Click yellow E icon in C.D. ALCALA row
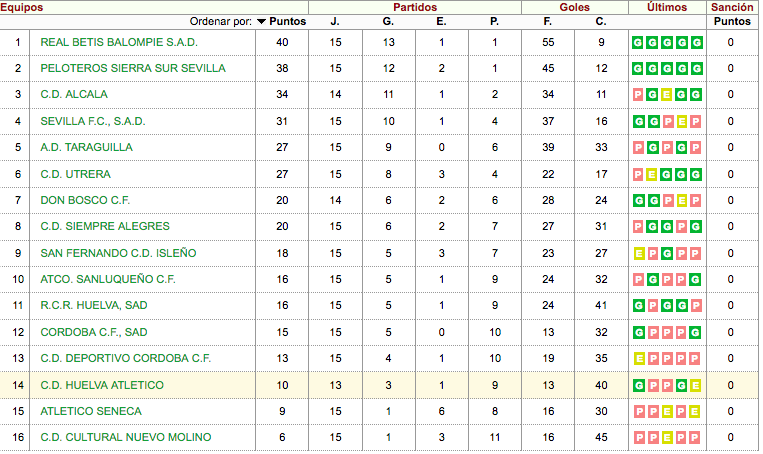 (x=667, y=94)
